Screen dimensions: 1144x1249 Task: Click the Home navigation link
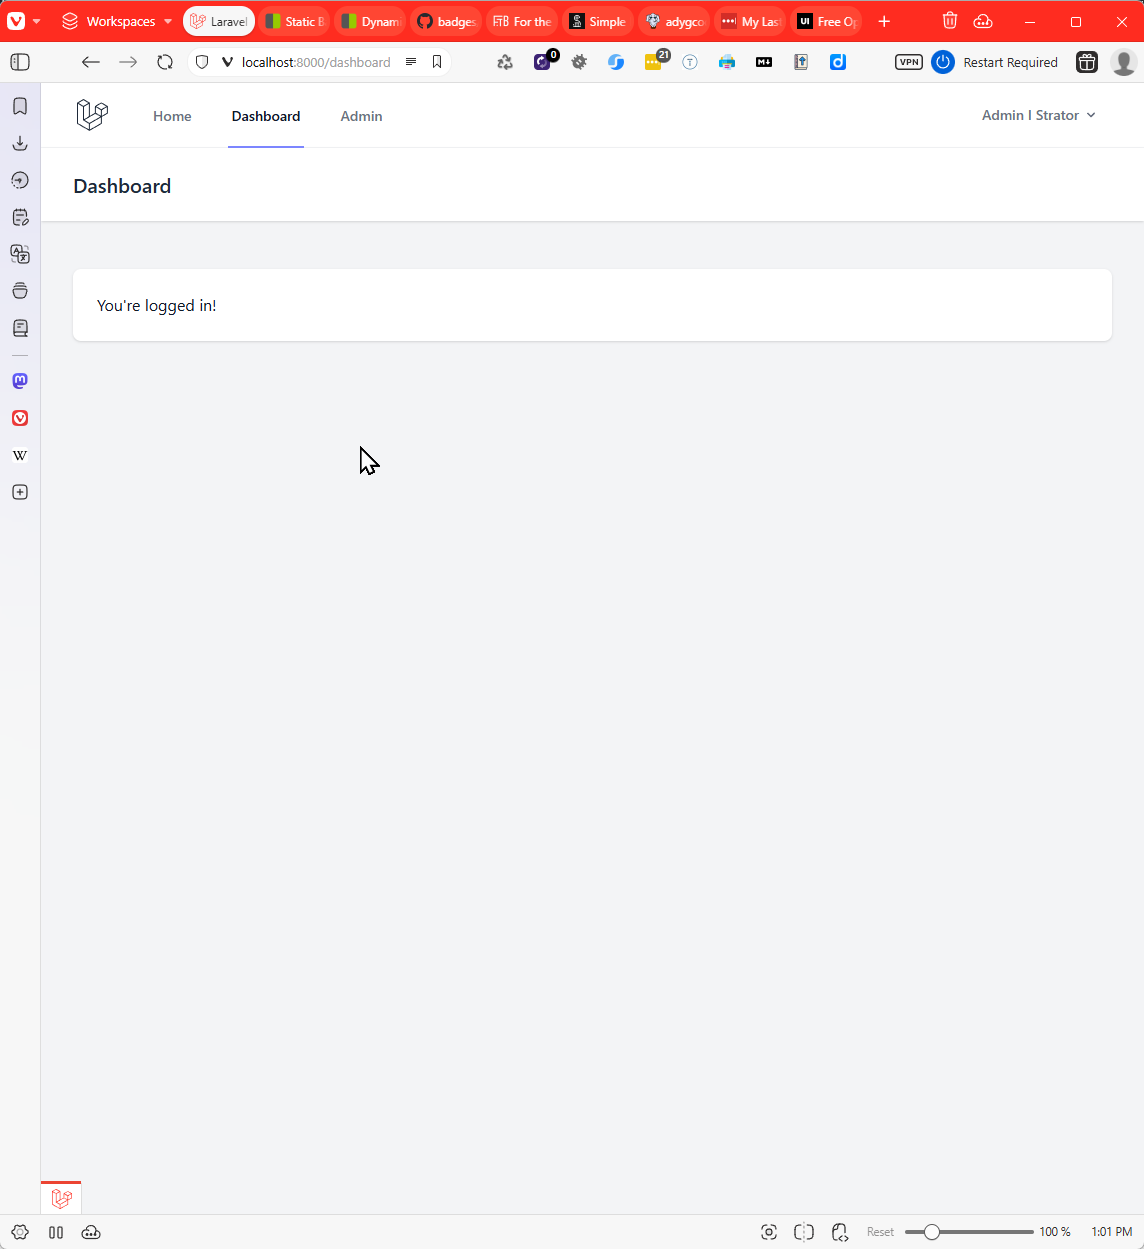pos(172,116)
